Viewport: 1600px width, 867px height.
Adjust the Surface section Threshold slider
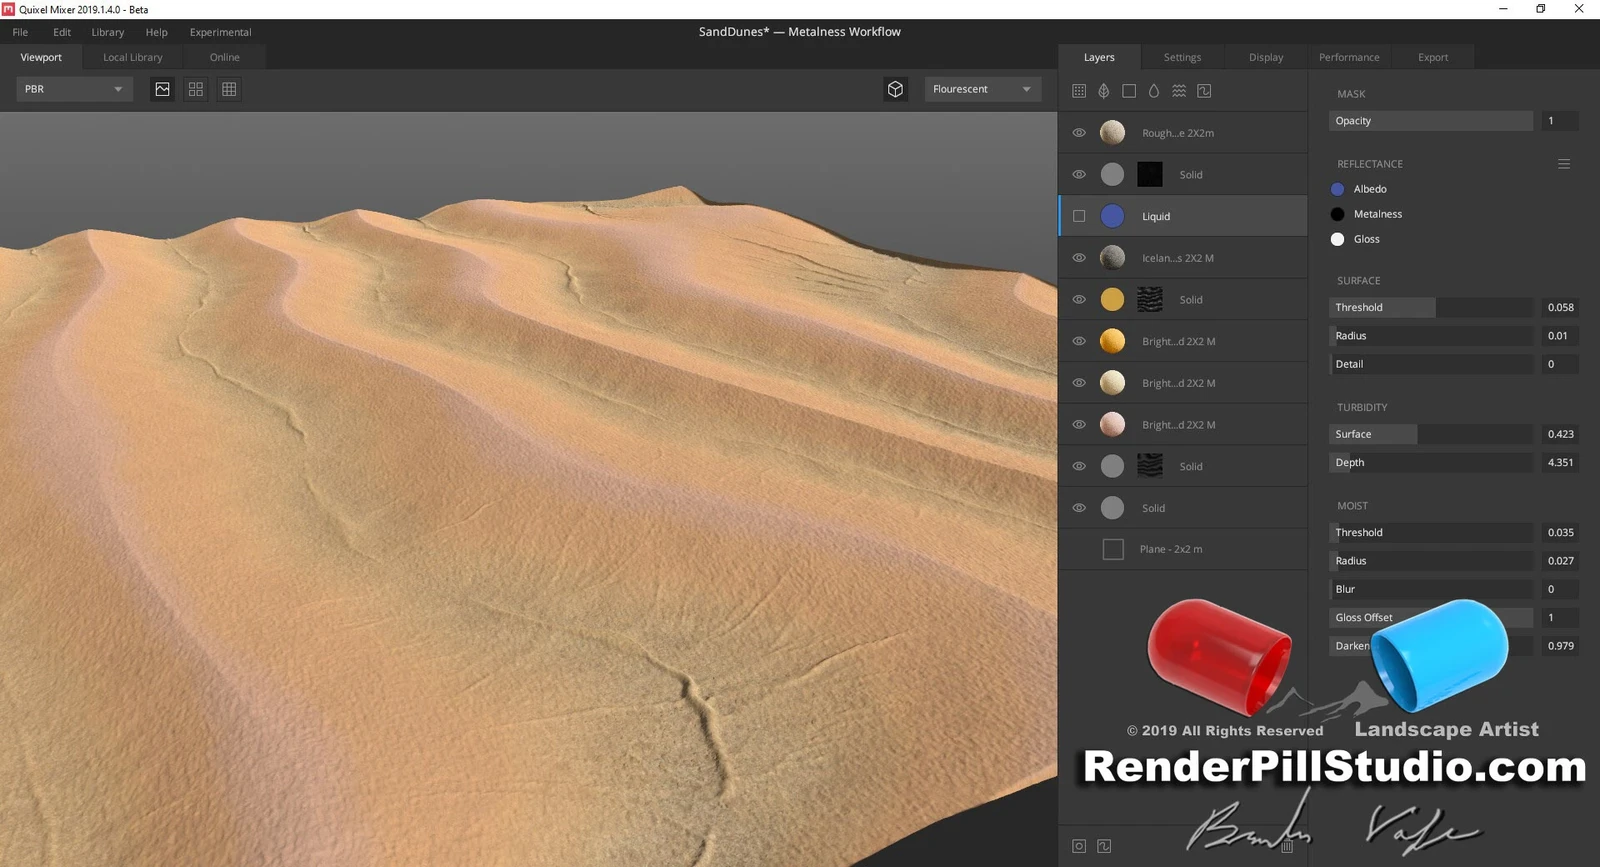tap(1431, 308)
